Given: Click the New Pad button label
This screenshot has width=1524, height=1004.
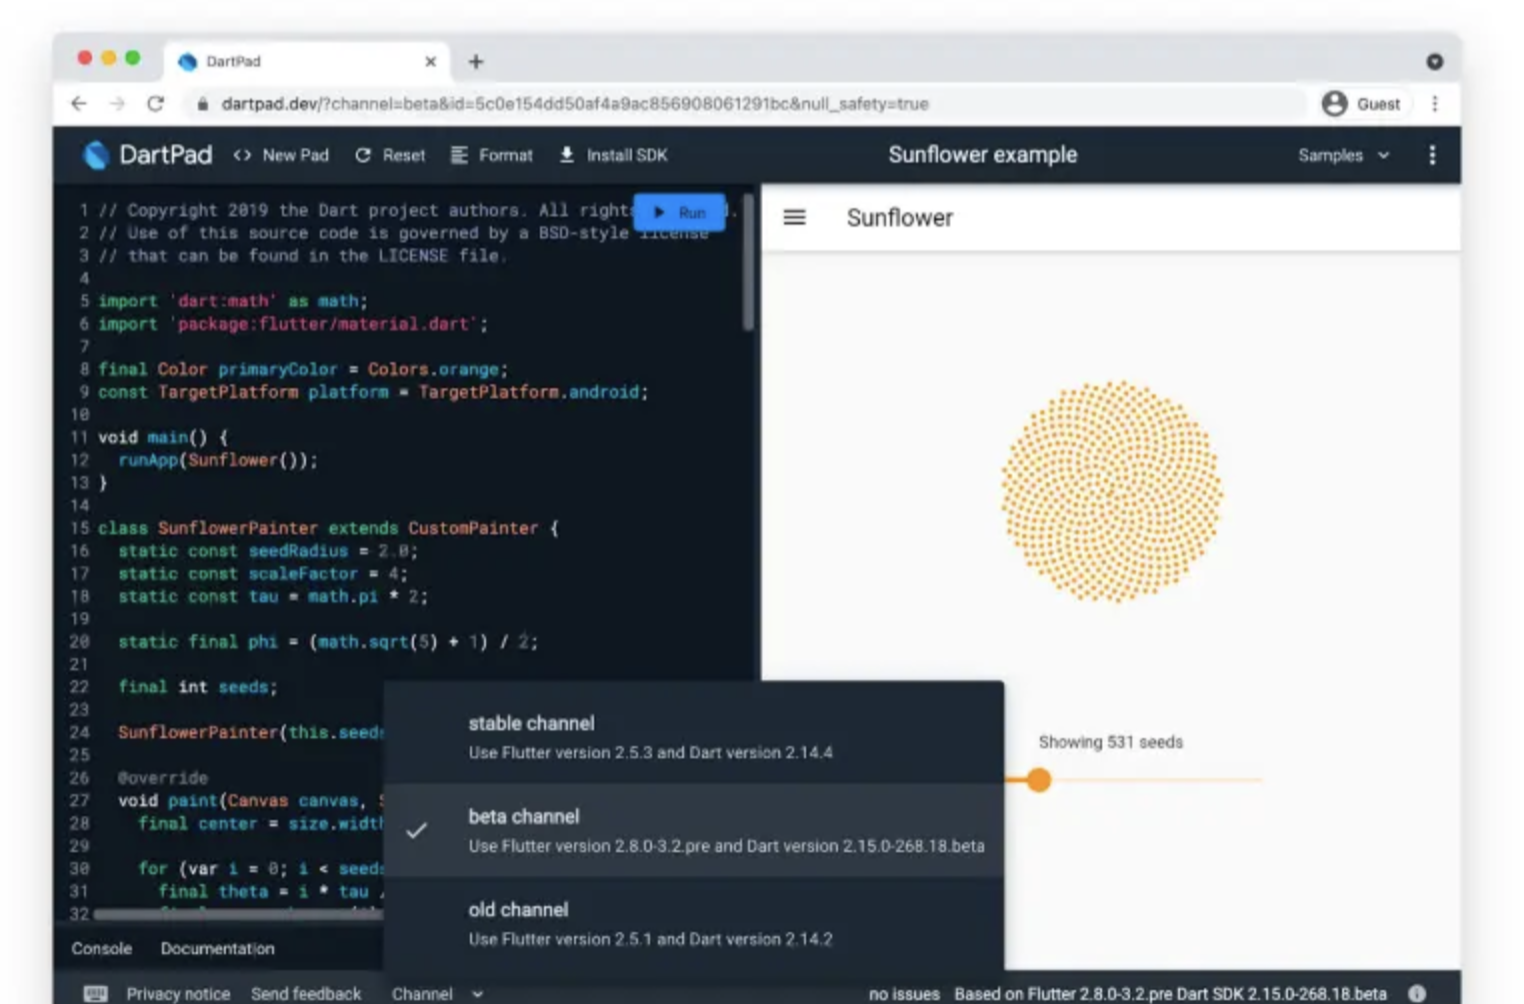Looking at the screenshot, I should (x=295, y=155).
